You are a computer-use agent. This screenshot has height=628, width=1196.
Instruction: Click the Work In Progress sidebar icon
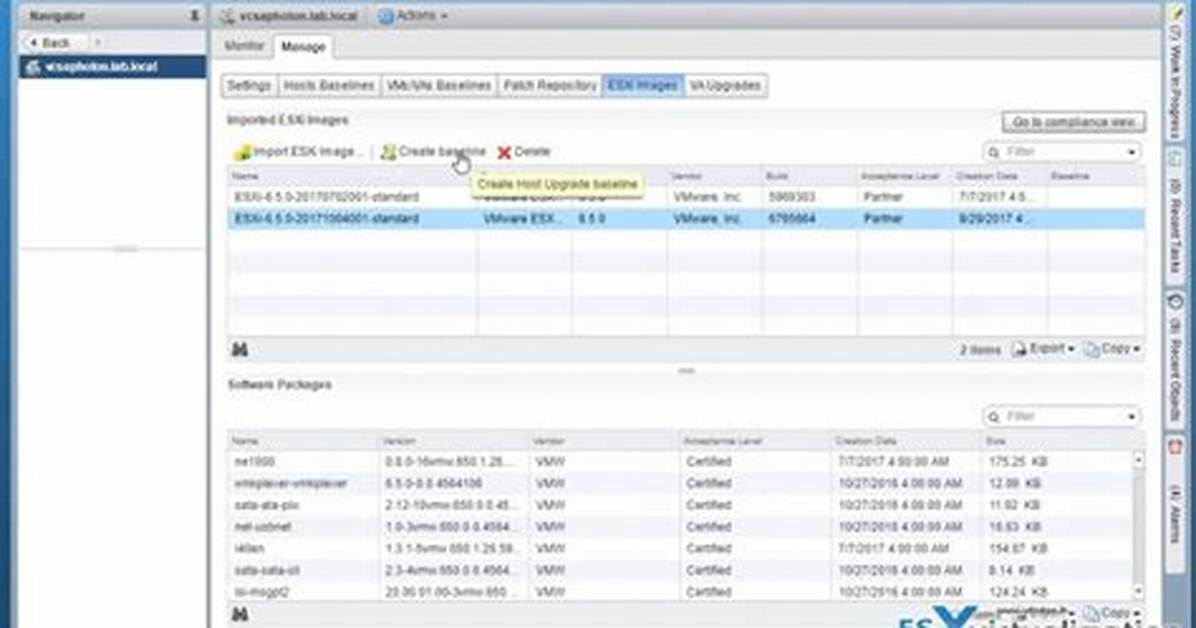coord(1177,13)
